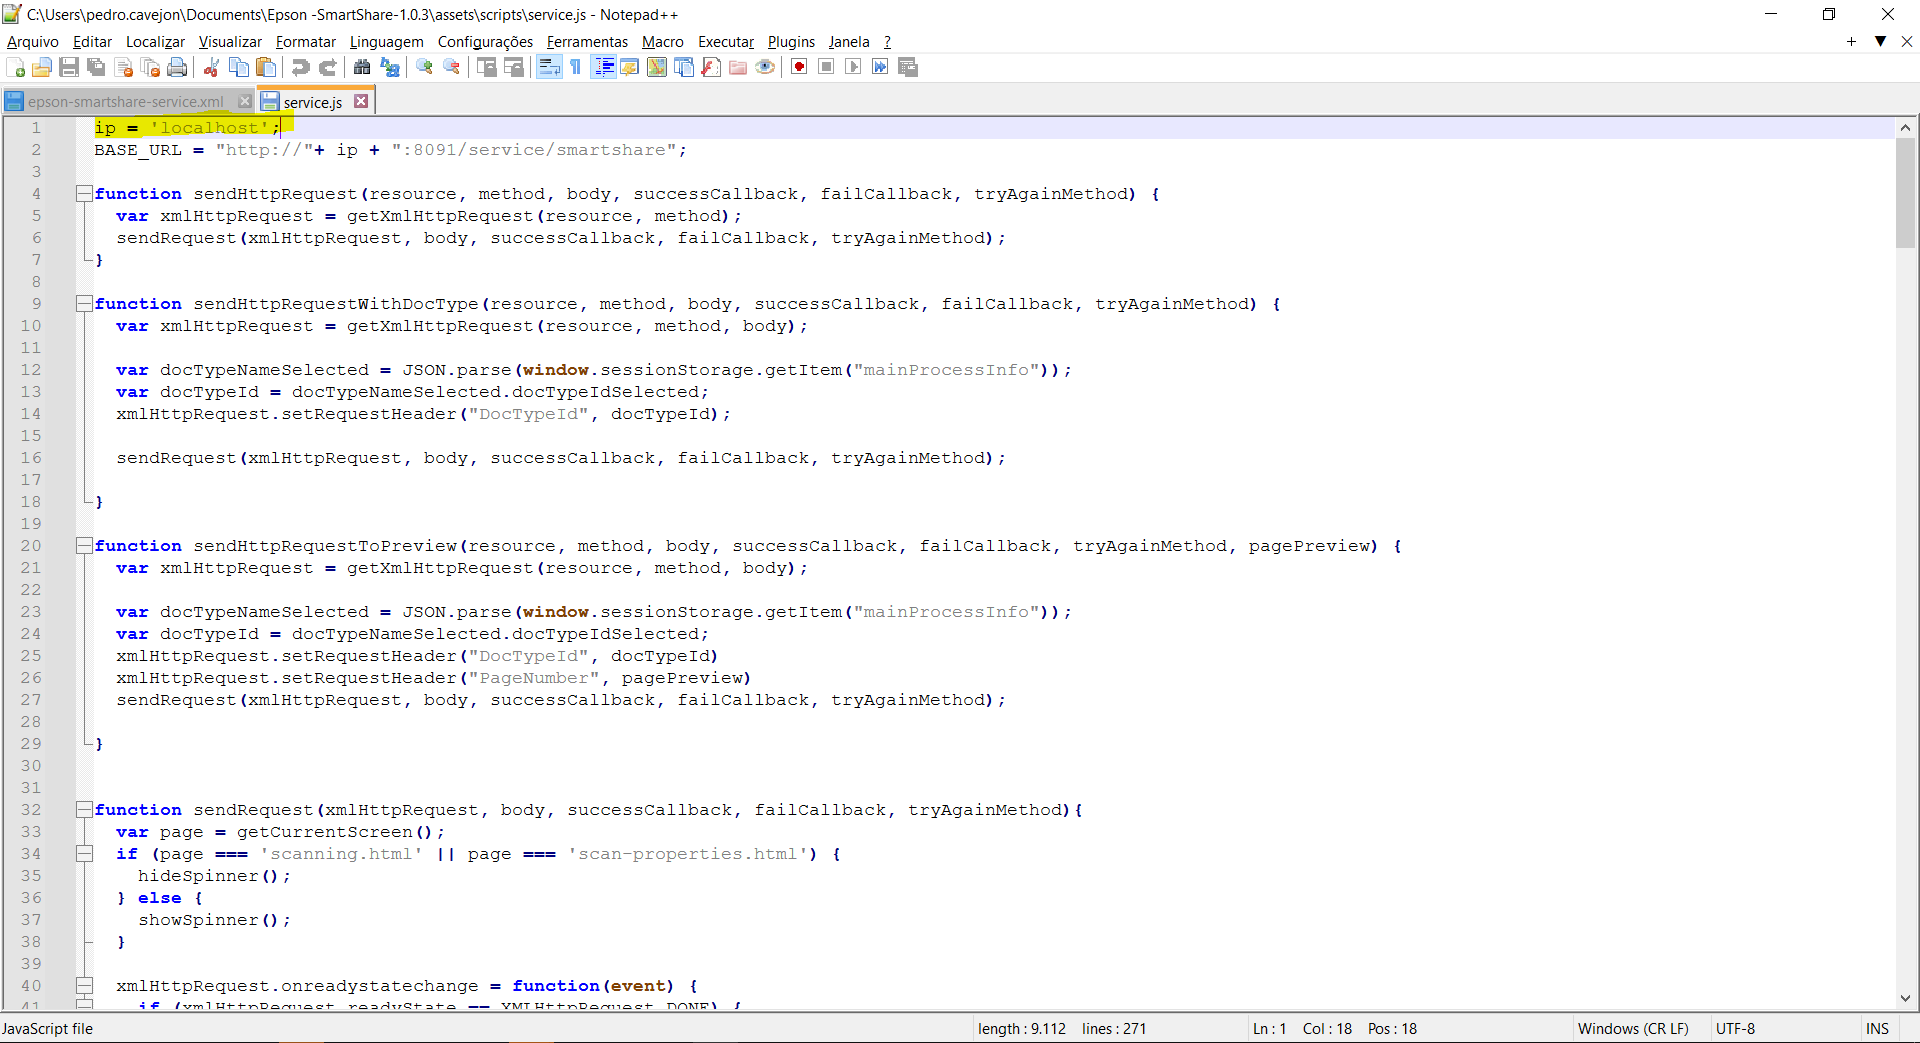Close all documents using the toolbar Close All icon
Image resolution: width=1920 pixels, height=1043 pixels.
[150, 67]
